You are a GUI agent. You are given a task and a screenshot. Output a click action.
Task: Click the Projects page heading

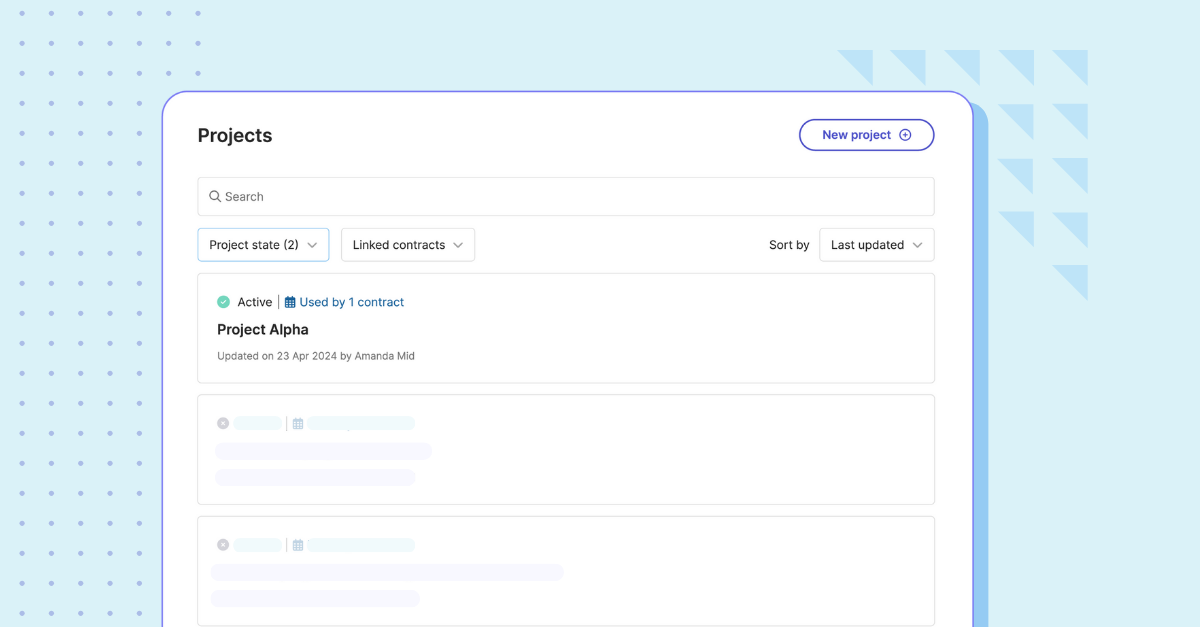pos(235,136)
